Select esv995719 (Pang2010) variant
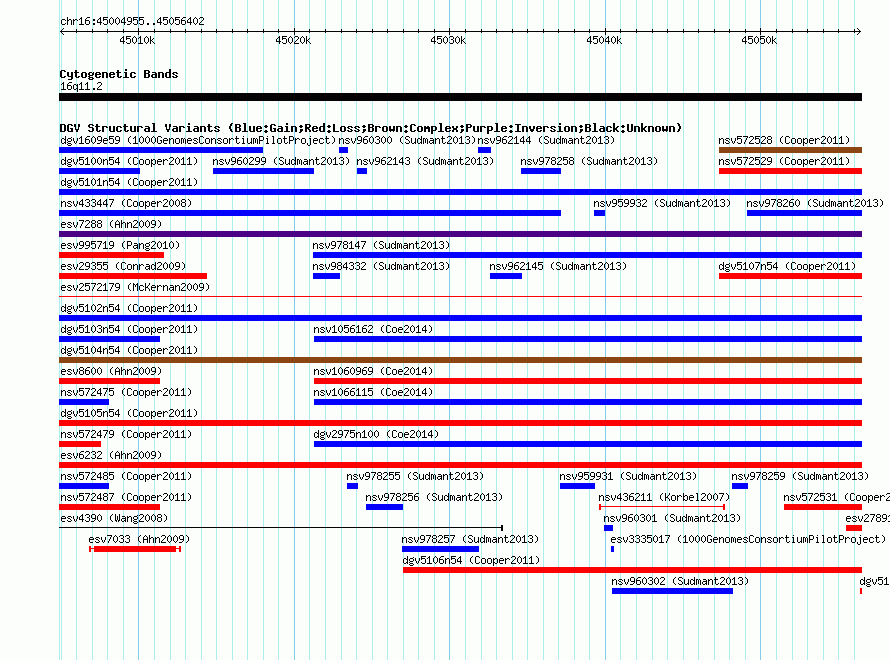The width and height of the screenshot is (890, 660). tap(120, 245)
